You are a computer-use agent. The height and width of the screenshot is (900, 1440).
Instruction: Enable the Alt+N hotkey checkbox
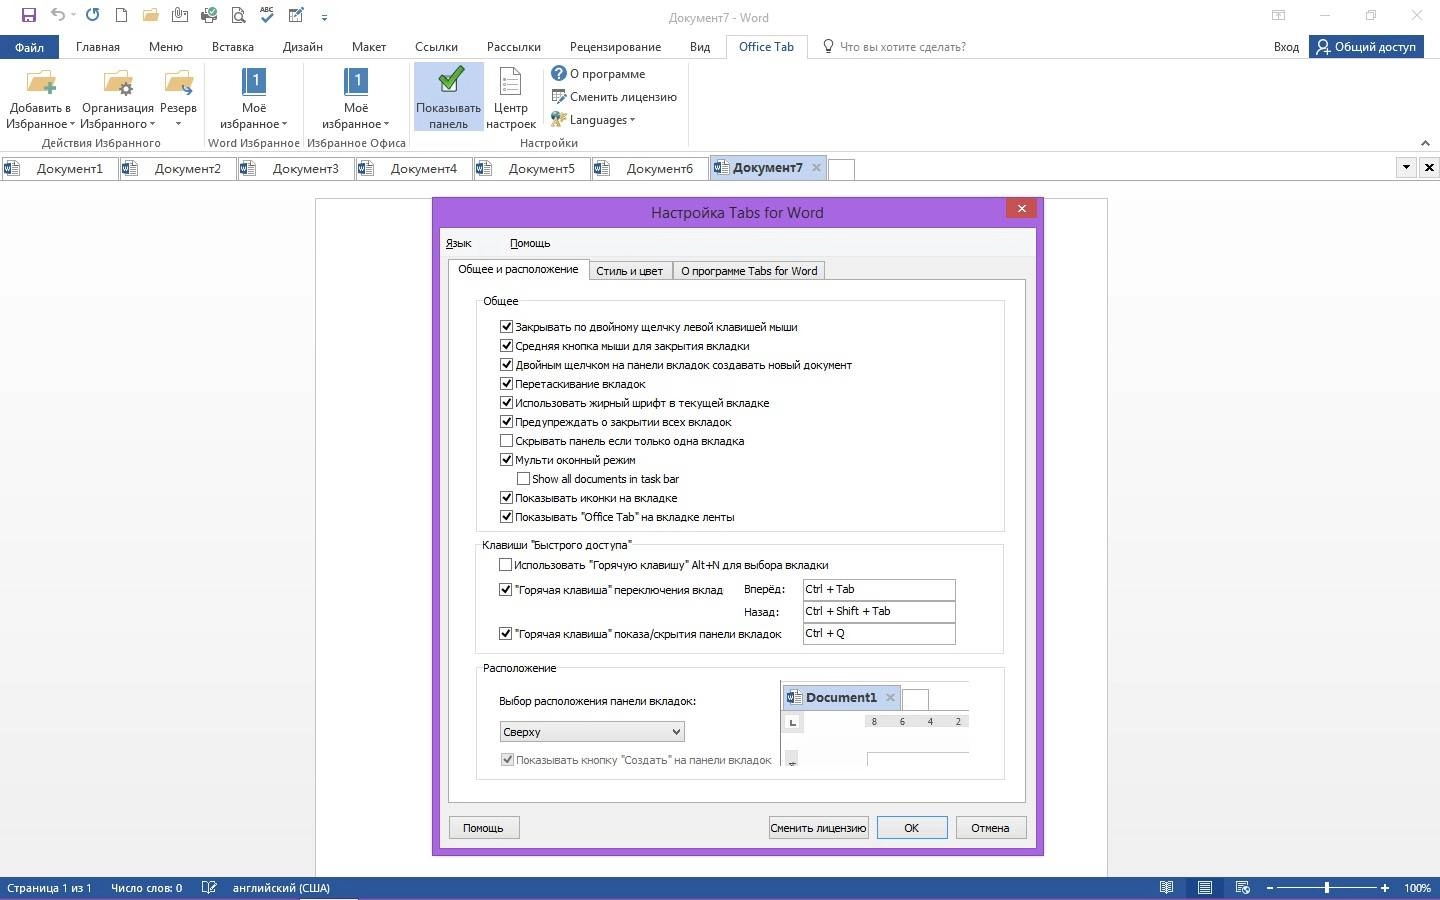click(505, 564)
